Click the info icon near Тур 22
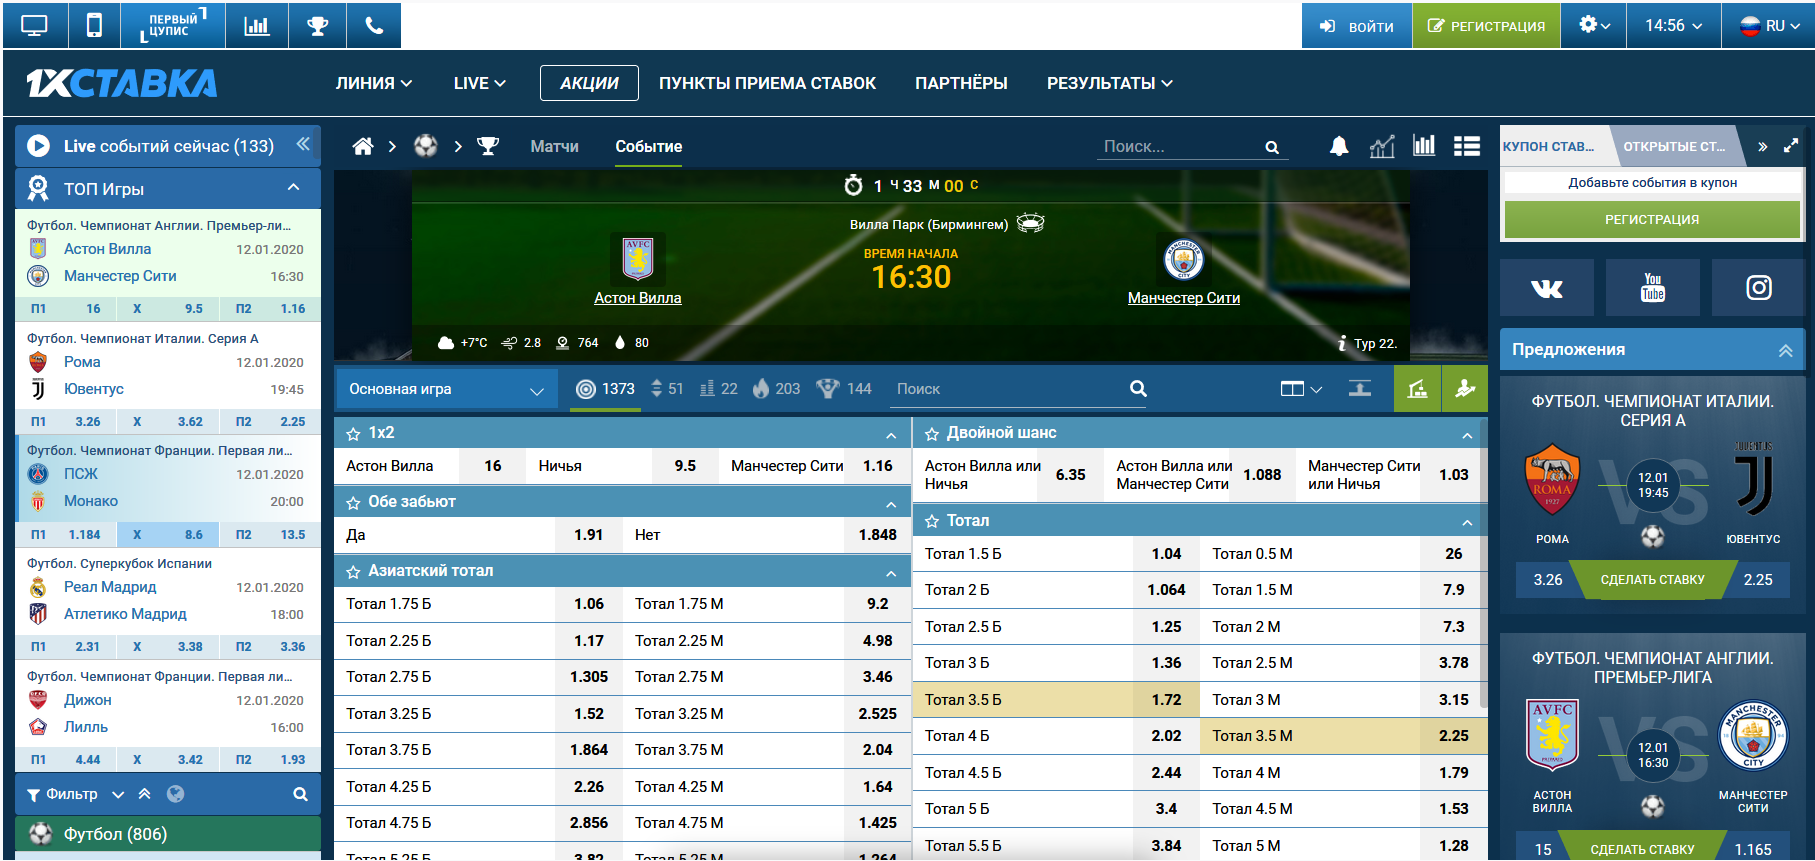 pos(1342,343)
